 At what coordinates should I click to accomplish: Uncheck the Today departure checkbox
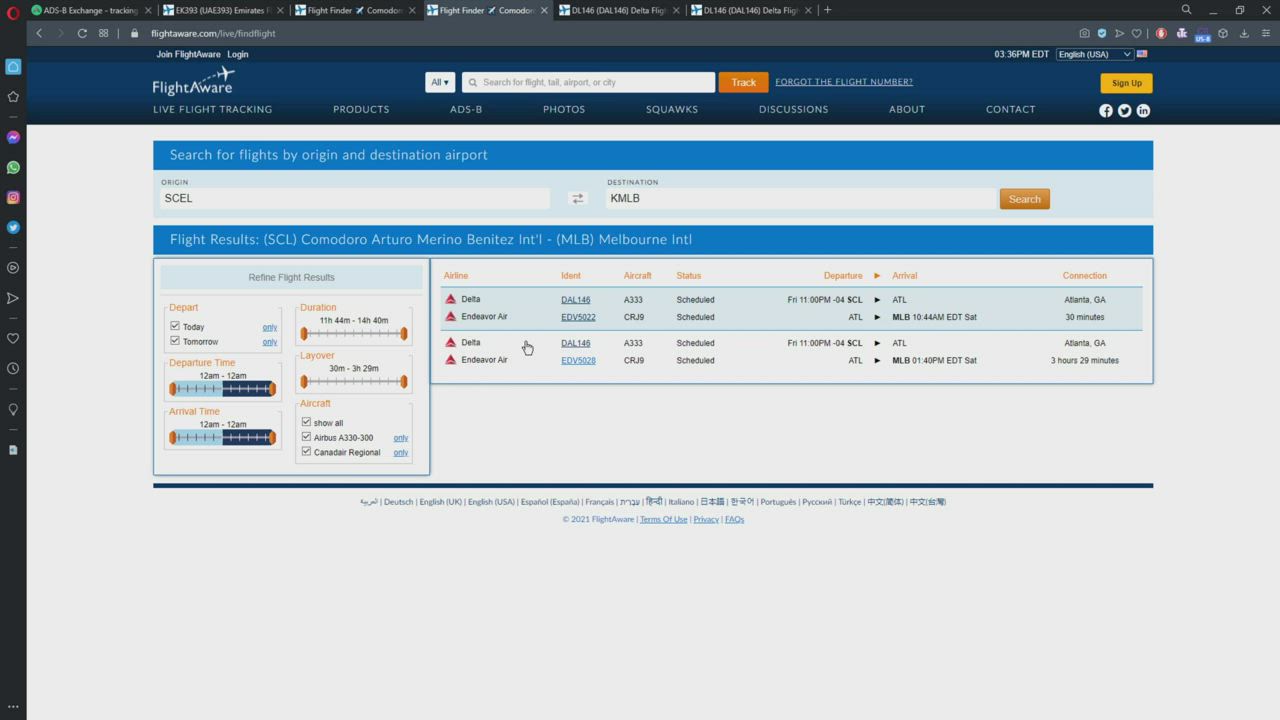pos(175,326)
